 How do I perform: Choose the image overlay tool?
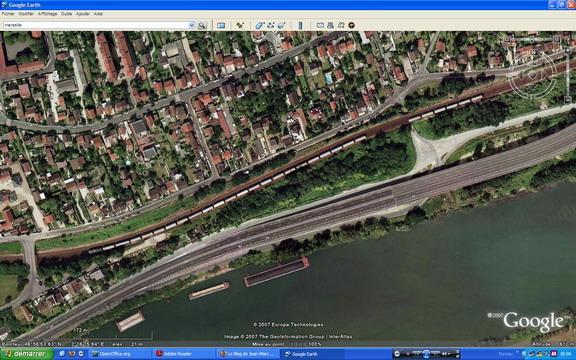click(x=281, y=25)
